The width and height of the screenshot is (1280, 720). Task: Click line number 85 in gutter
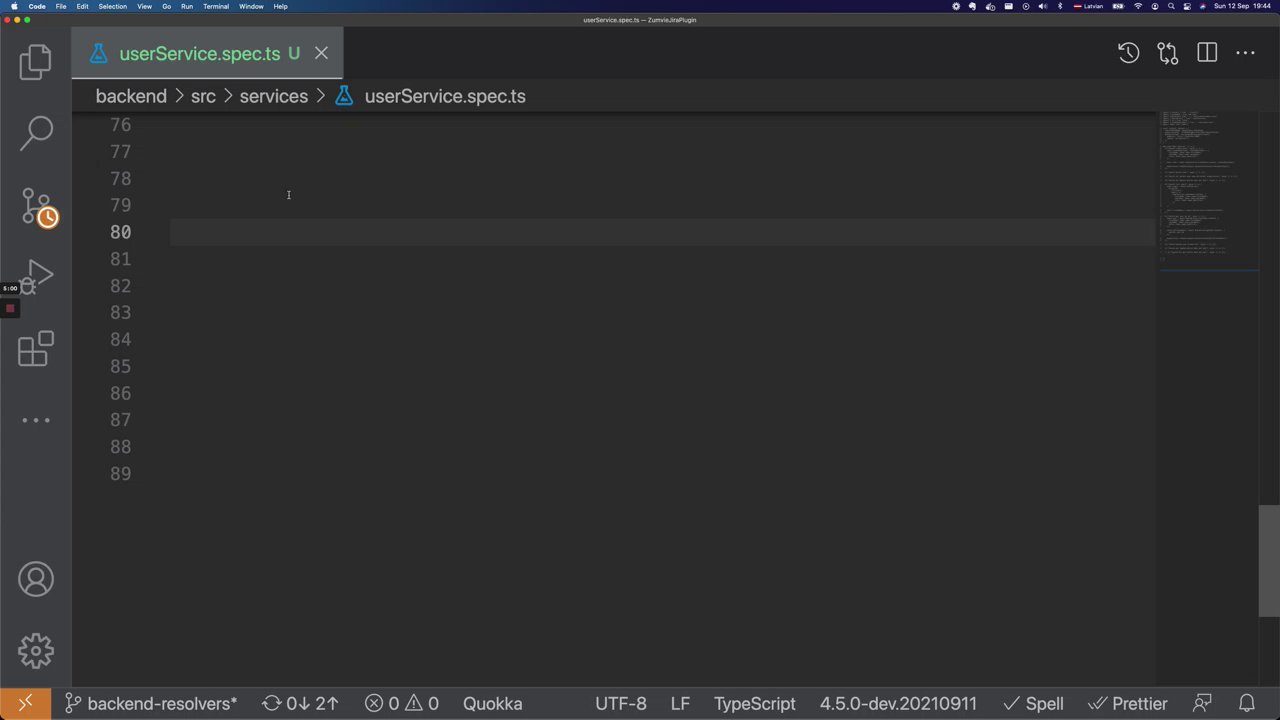tap(121, 366)
